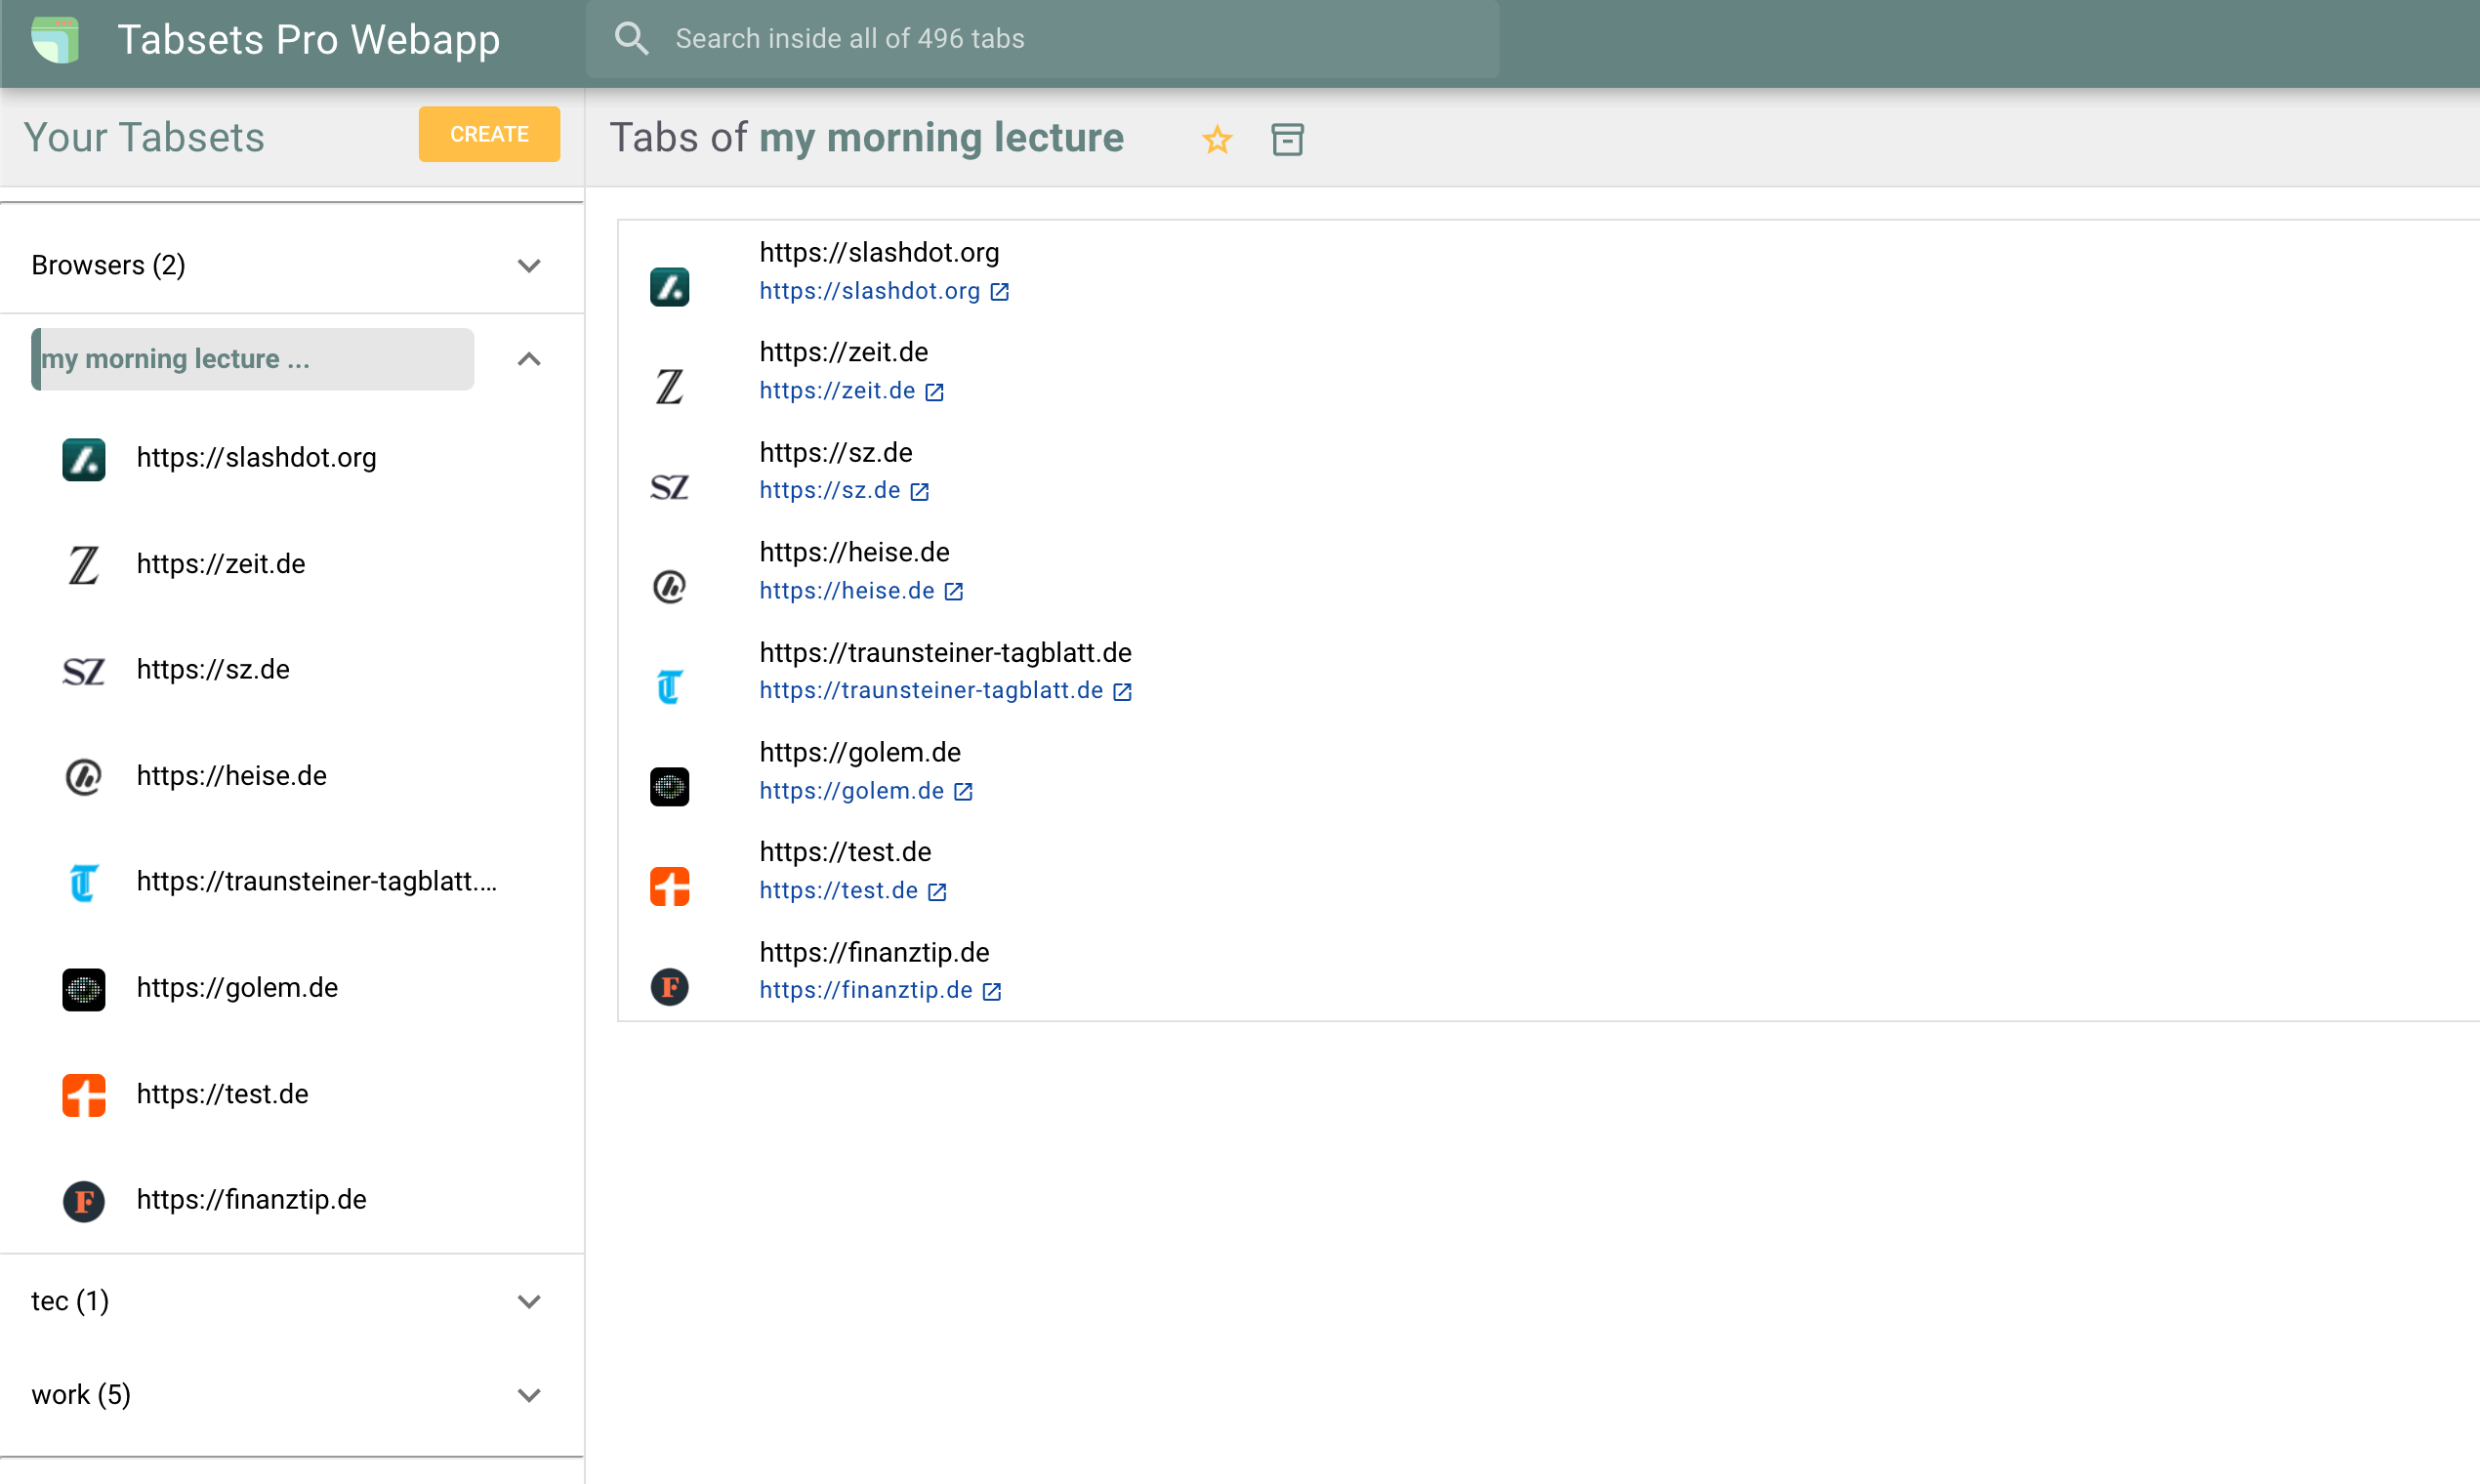2480x1484 pixels.
Task: Open blue https://zeit.de link
Action: coord(837,391)
